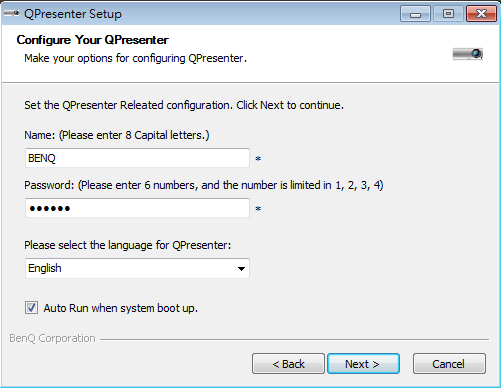Screen dimensions: 501x388
Task: Click the projector icon in title bar
Action: pyautogui.click(x=12, y=13)
